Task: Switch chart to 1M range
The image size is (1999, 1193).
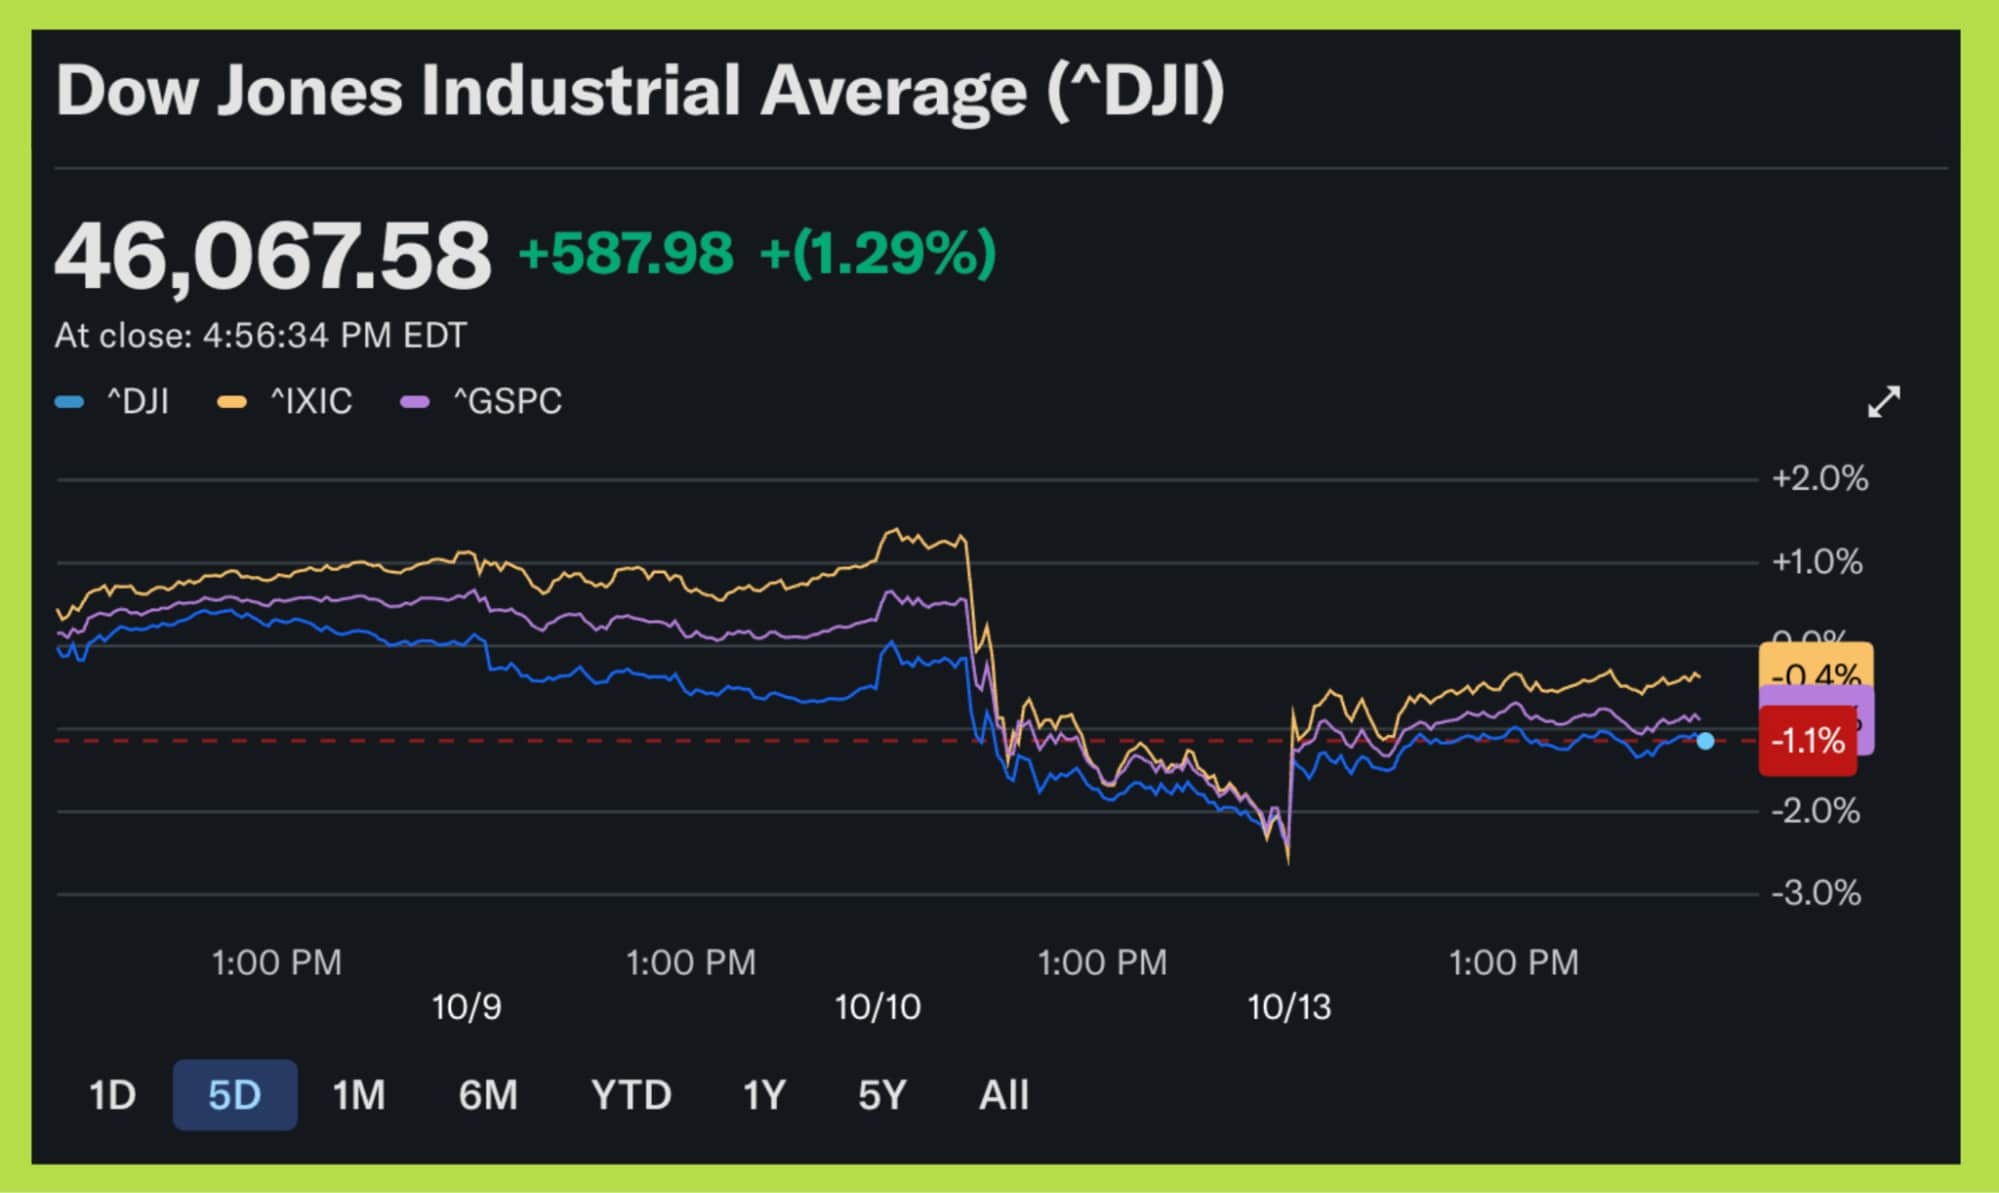Action: (x=359, y=1095)
